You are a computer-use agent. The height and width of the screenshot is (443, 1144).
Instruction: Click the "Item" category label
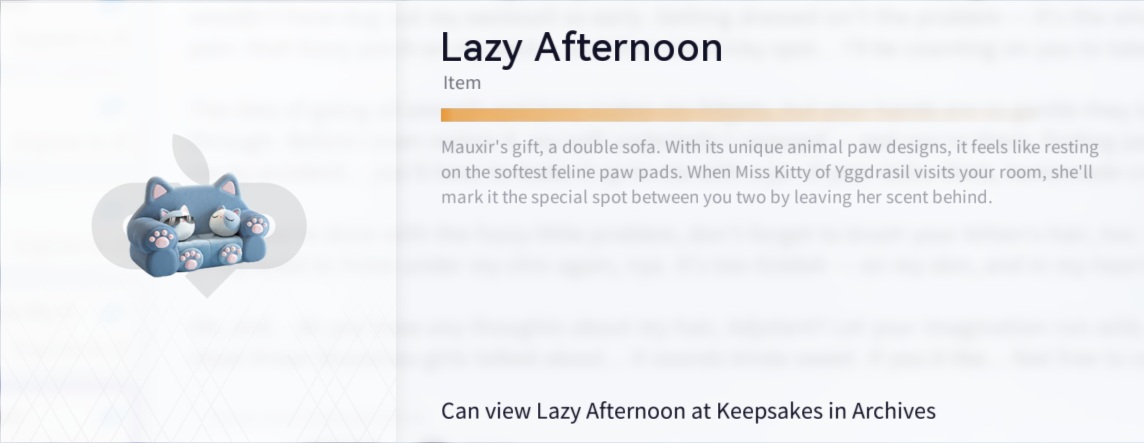coord(462,83)
